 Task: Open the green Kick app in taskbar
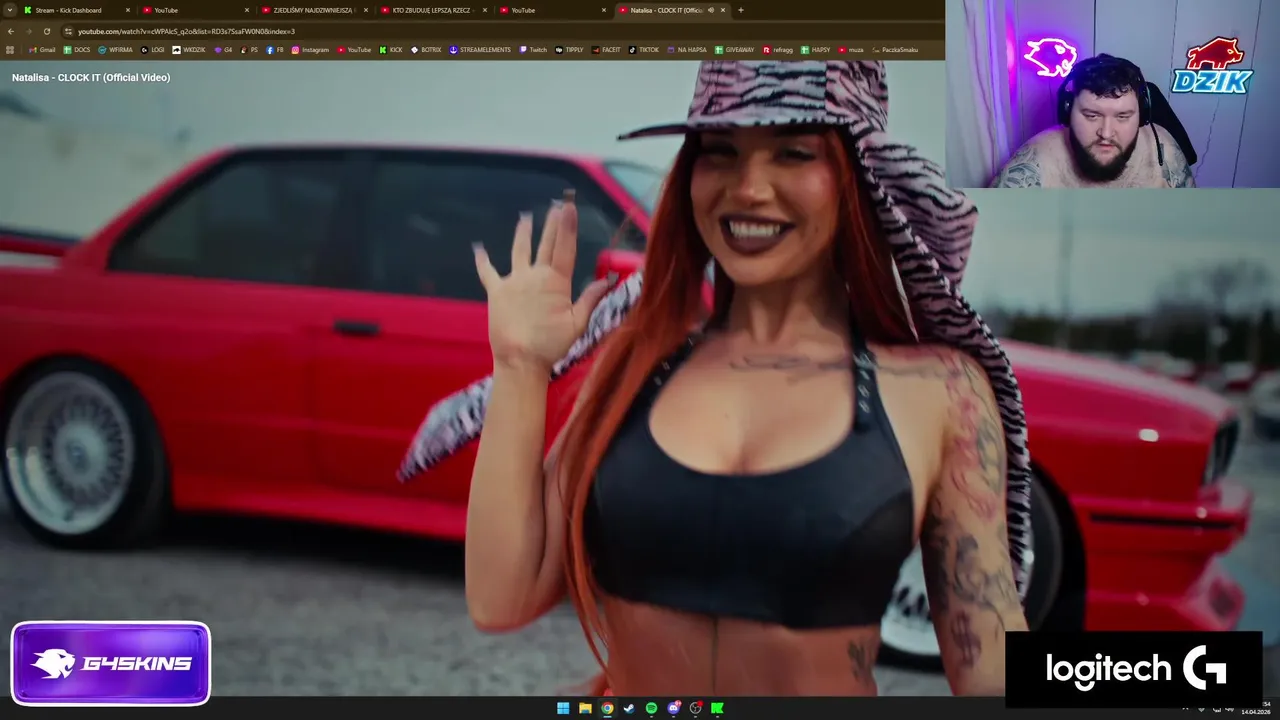point(717,708)
